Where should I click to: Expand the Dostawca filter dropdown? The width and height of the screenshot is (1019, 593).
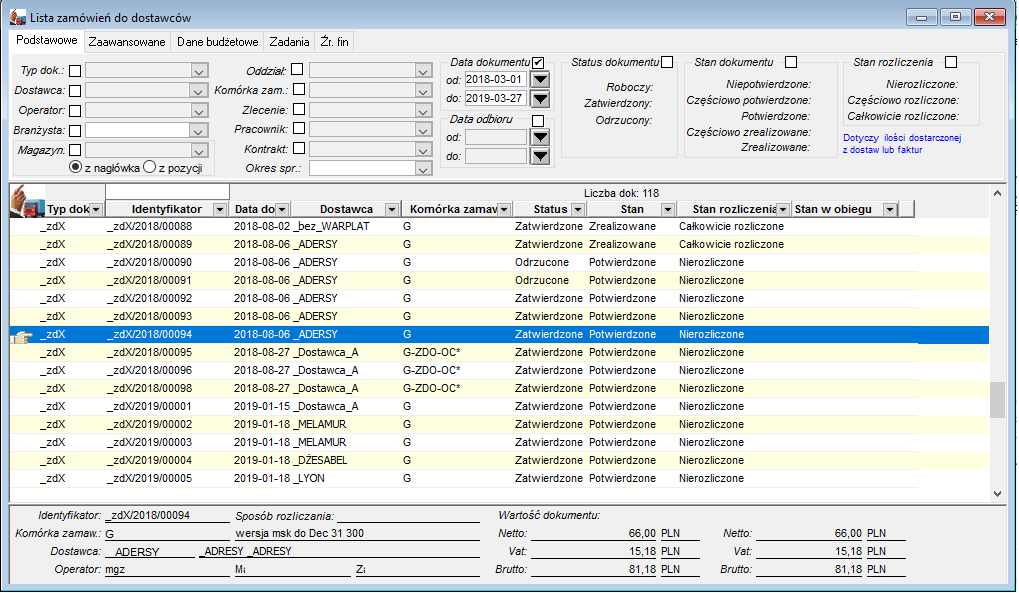coord(199,91)
